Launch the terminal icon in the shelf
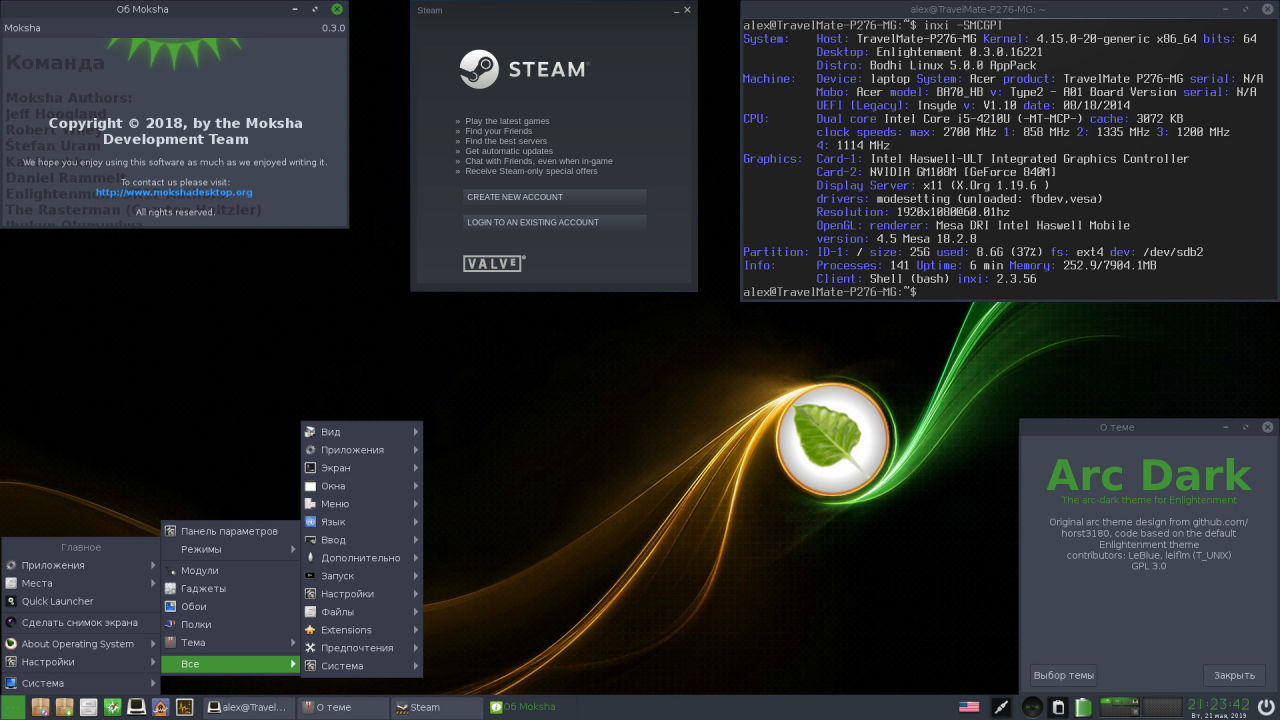The image size is (1280, 720). tap(137, 707)
